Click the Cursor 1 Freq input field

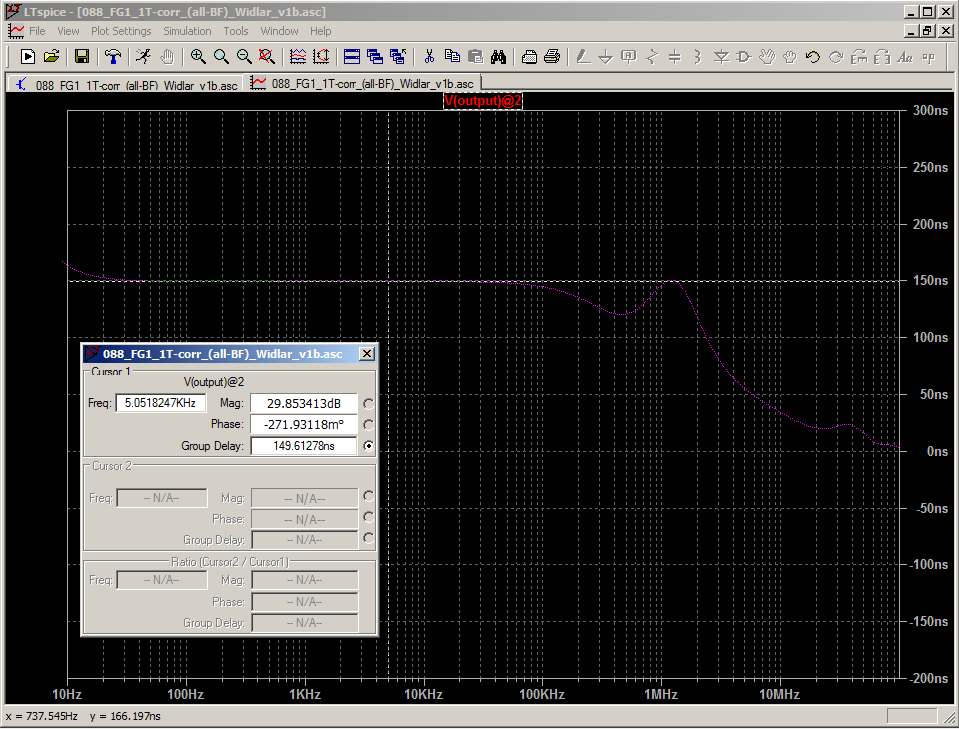[161, 403]
